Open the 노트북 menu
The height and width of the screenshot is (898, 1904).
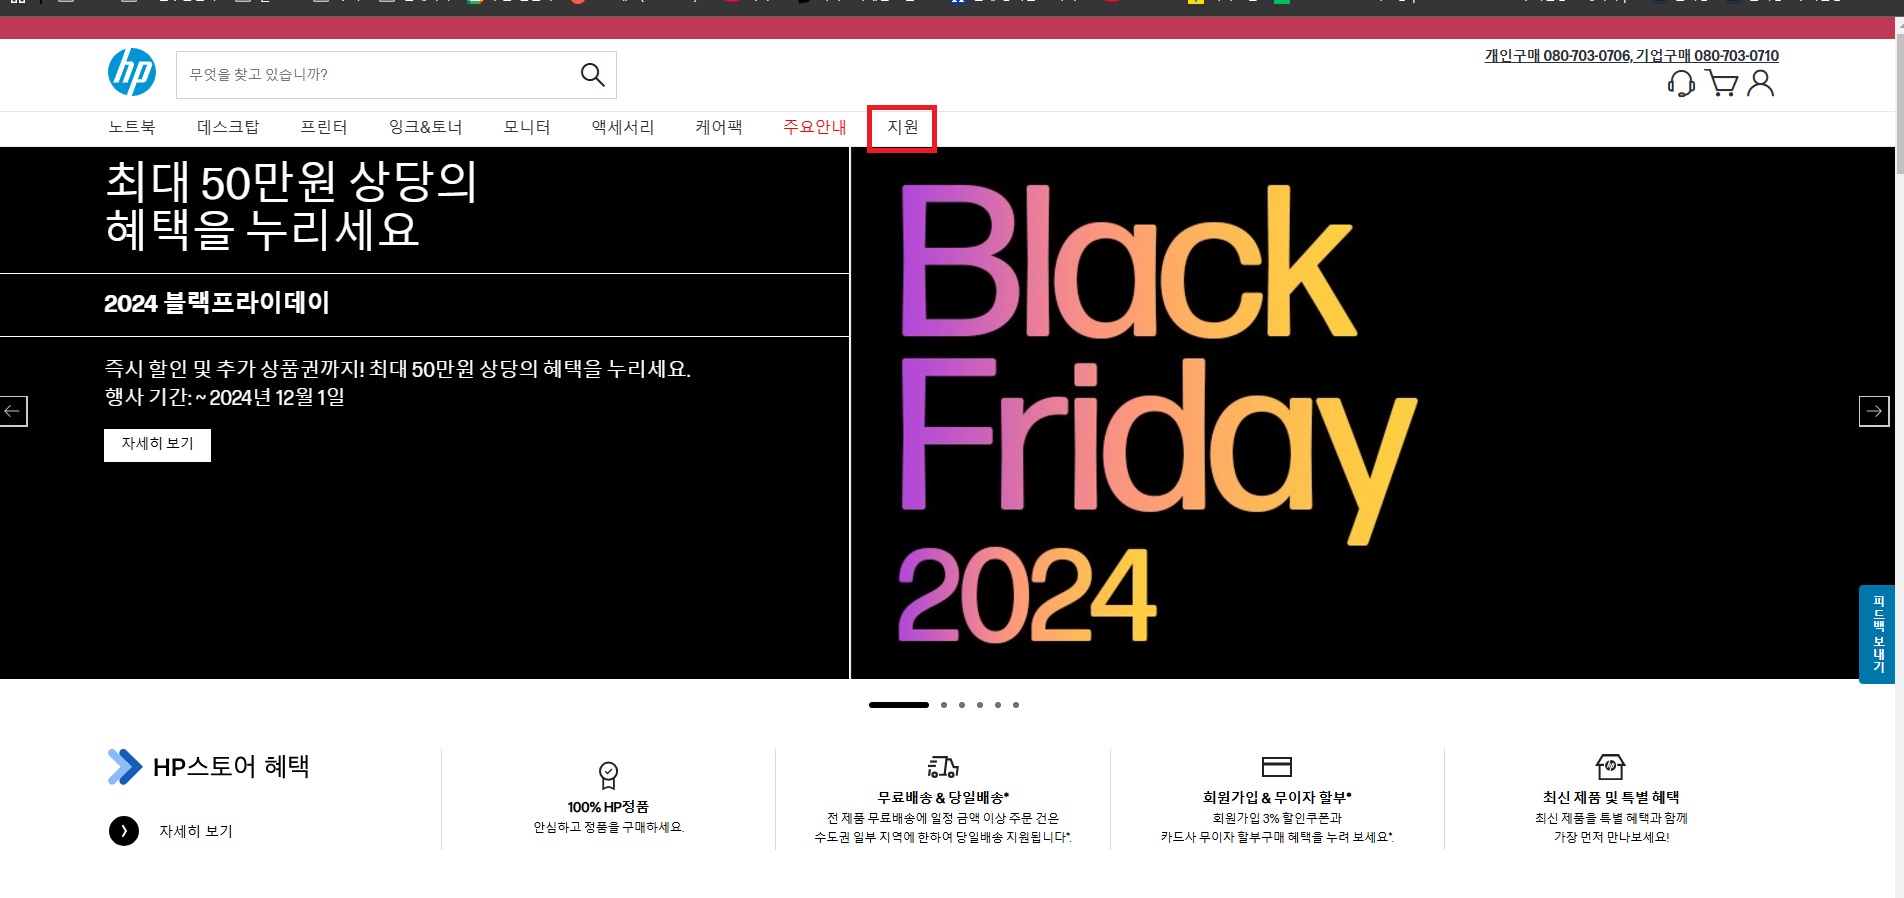pyautogui.click(x=132, y=127)
